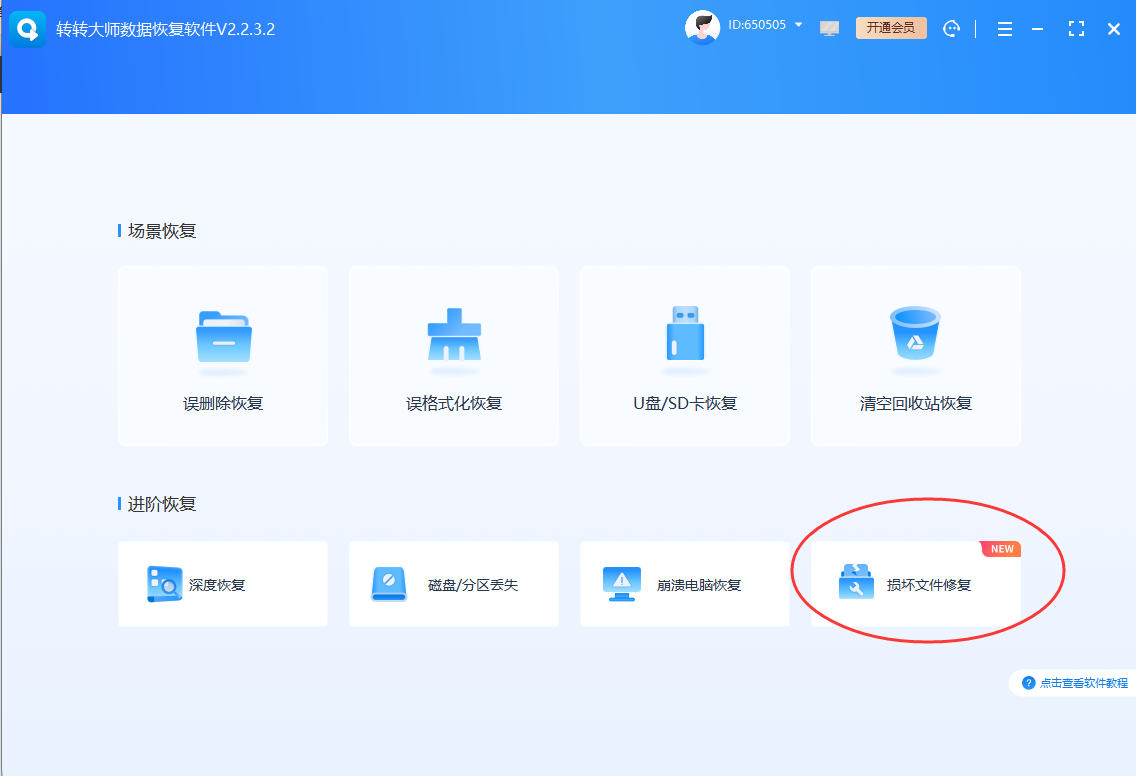Viewport: 1136px width, 776px height.
Task: Select the 误删除恢复 folder icon
Action: point(222,338)
